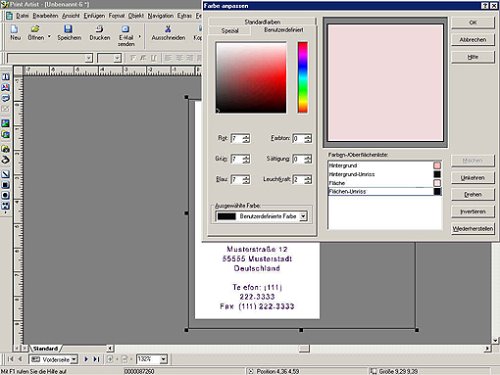
Task: Open the Bearbeiten menu
Action: pyautogui.click(x=45, y=16)
